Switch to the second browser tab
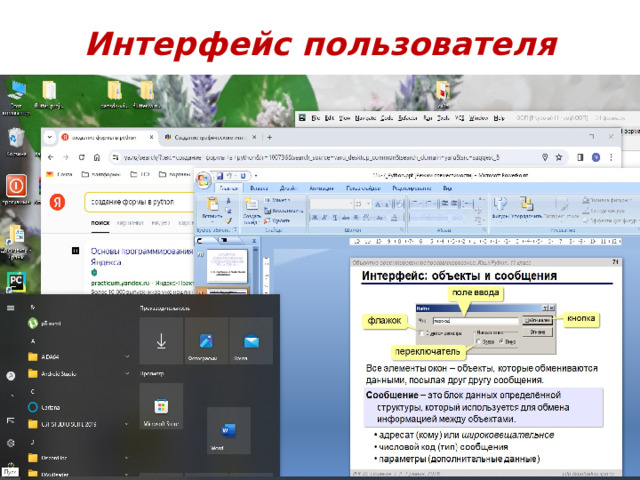This screenshot has width=640, height=480. point(209,138)
